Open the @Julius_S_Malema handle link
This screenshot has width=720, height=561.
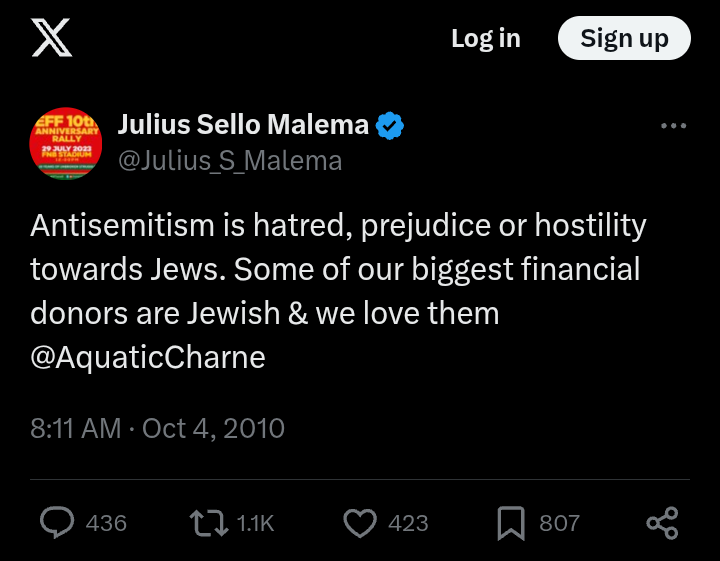(x=230, y=160)
